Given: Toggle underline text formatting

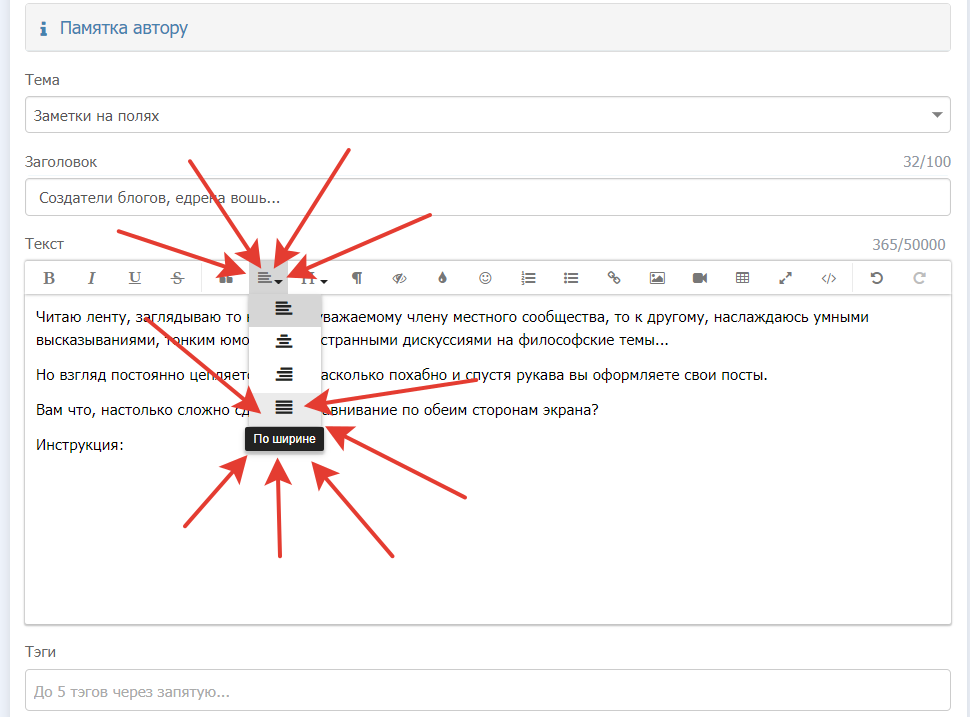Looking at the screenshot, I should 134,278.
